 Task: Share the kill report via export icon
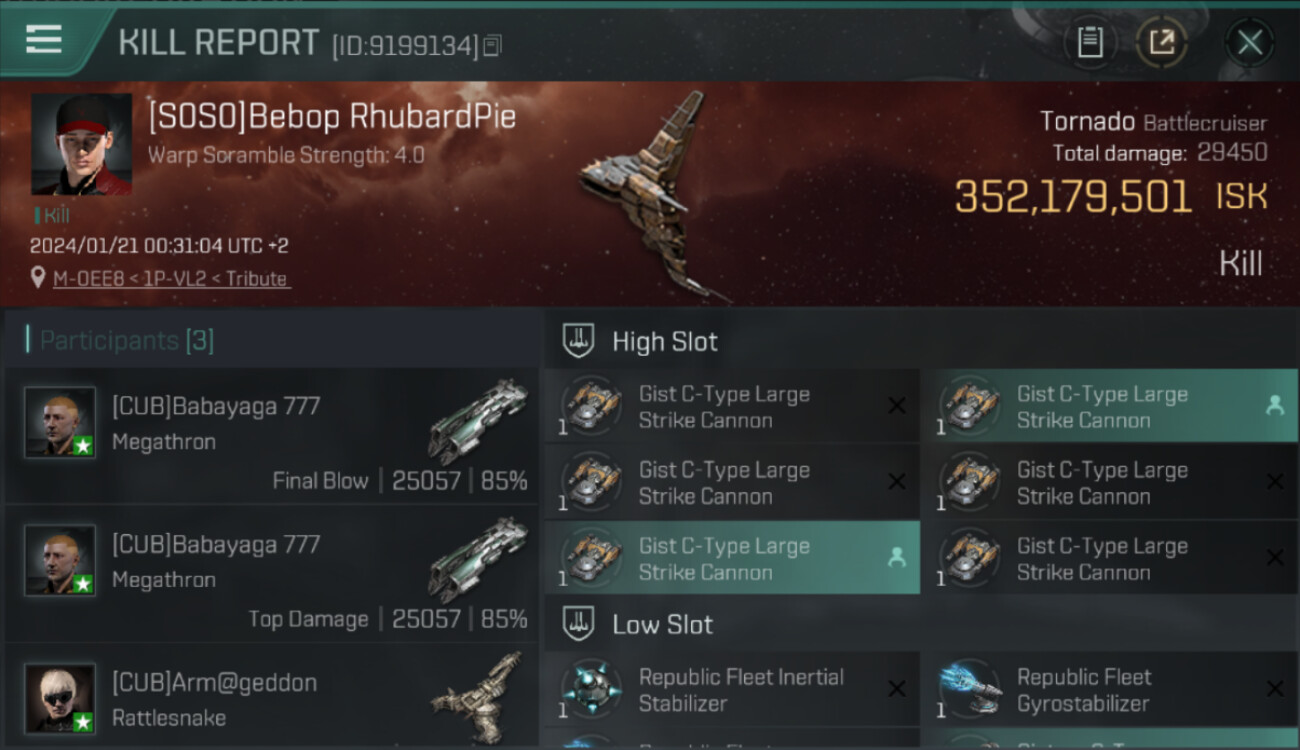coord(1162,42)
